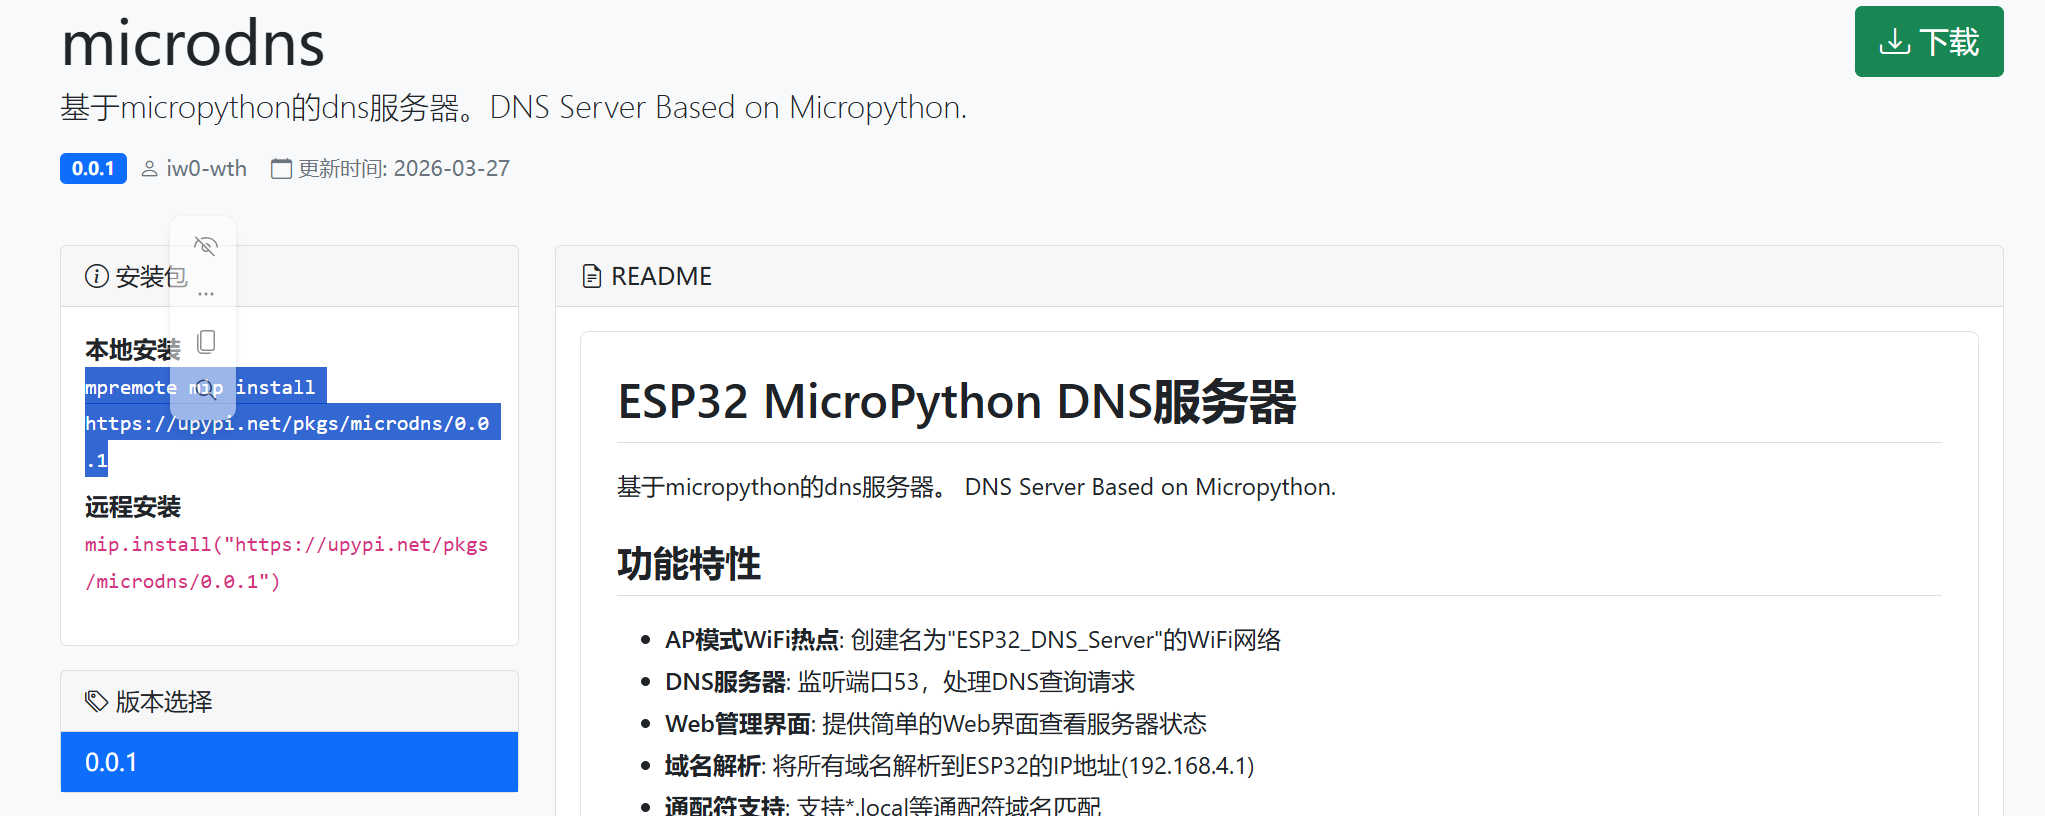This screenshot has height=816, width=2045.
Task: Click the info icon beside 安装包
Action: point(97,277)
